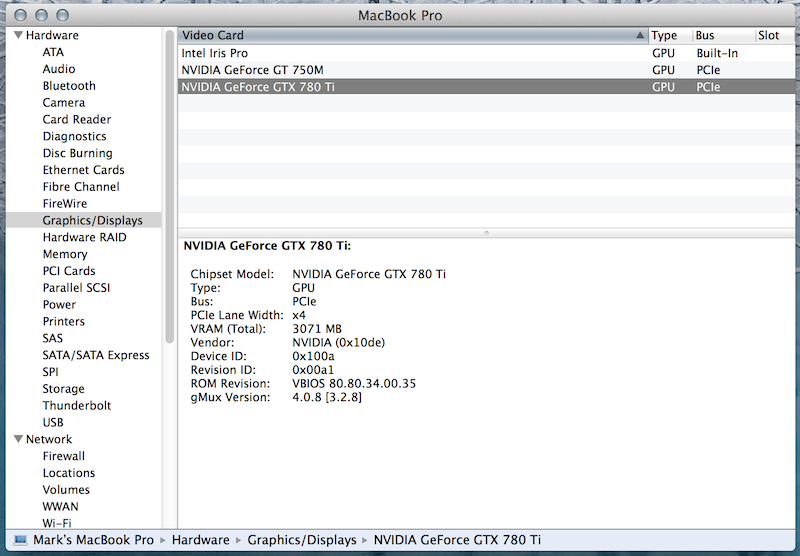Open Storage information
Screen dimensions: 800x556
click(63, 389)
